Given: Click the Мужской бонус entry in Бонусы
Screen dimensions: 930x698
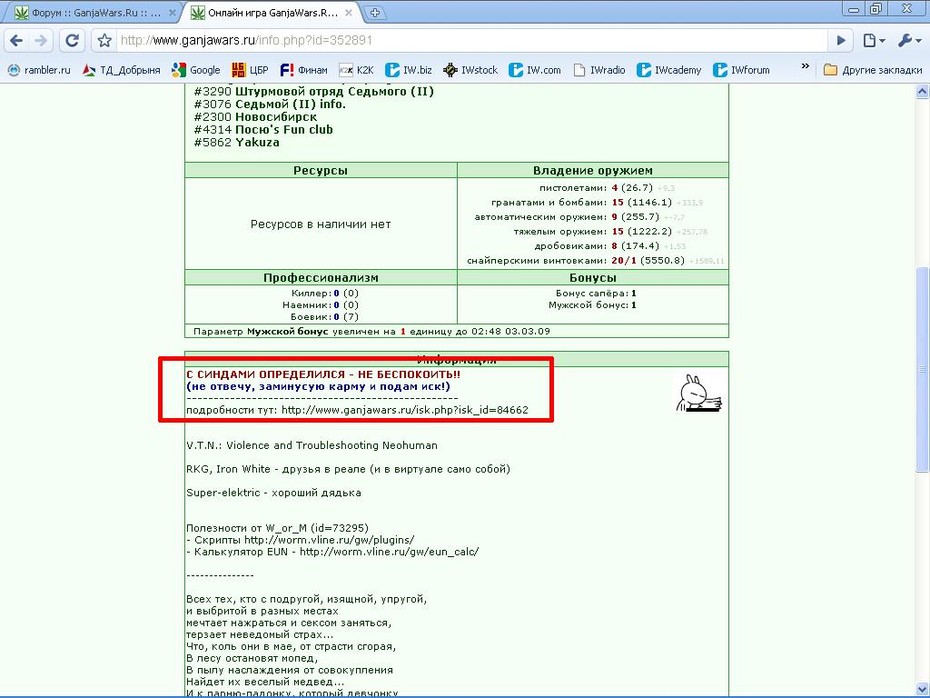Looking at the screenshot, I should click(x=592, y=305).
